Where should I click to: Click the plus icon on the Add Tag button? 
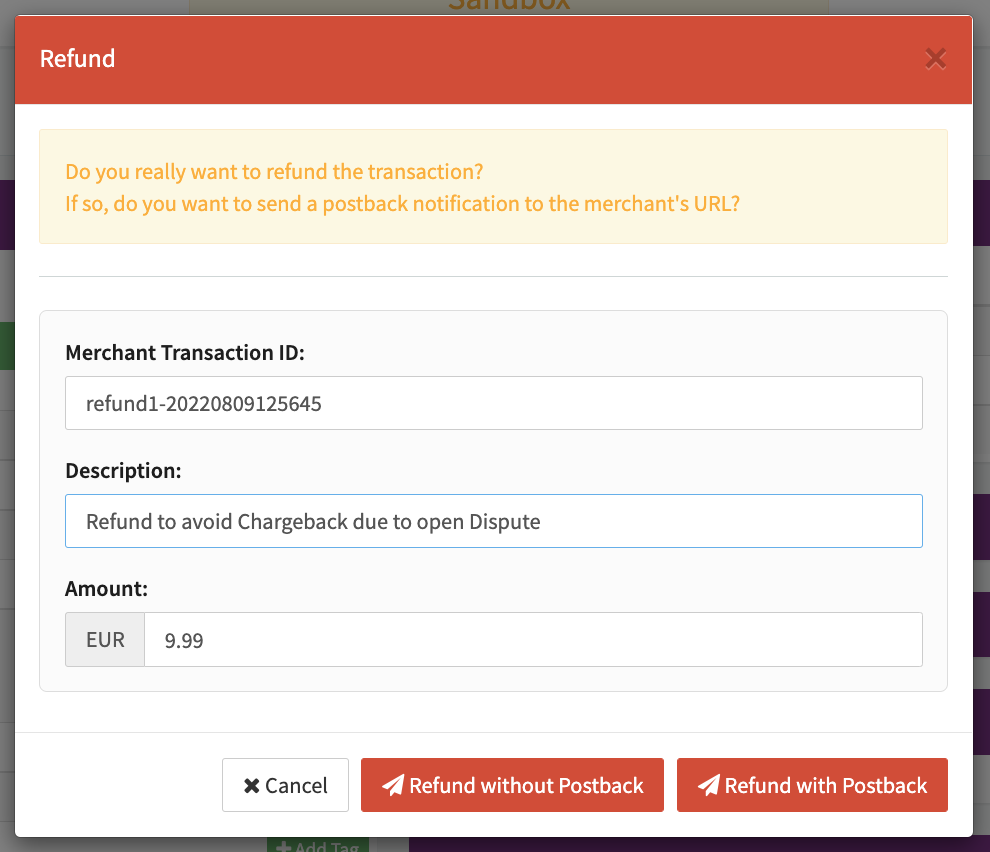coord(284,846)
